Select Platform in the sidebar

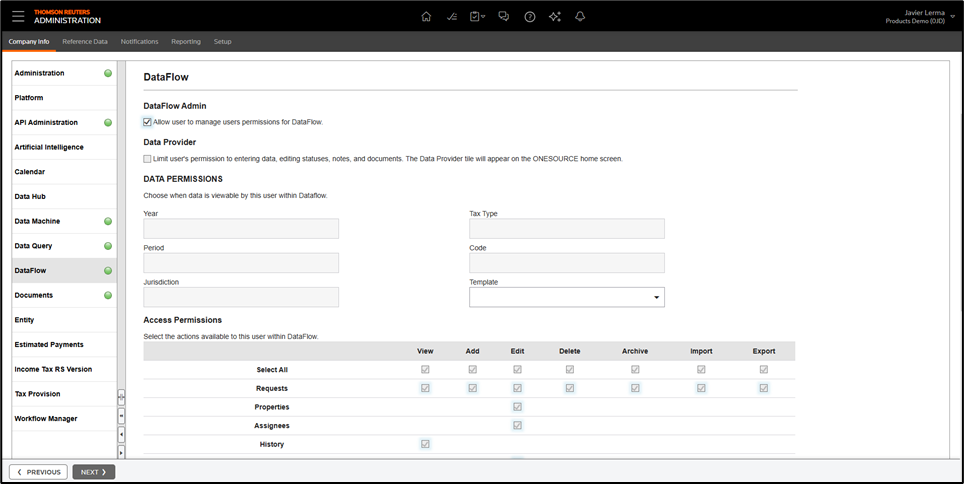64,98
